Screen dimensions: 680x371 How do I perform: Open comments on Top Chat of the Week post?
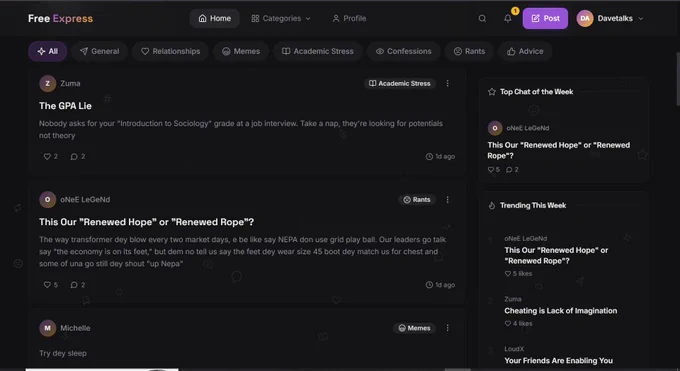point(509,169)
